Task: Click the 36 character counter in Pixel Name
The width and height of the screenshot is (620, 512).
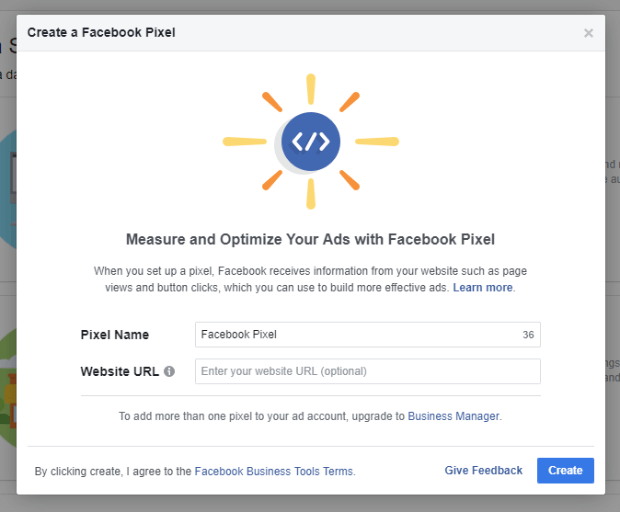Action: 528,335
